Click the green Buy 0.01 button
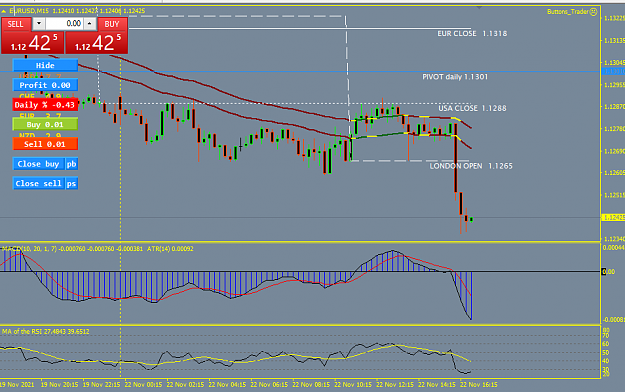This screenshot has width=625, height=392. click(x=45, y=124)
